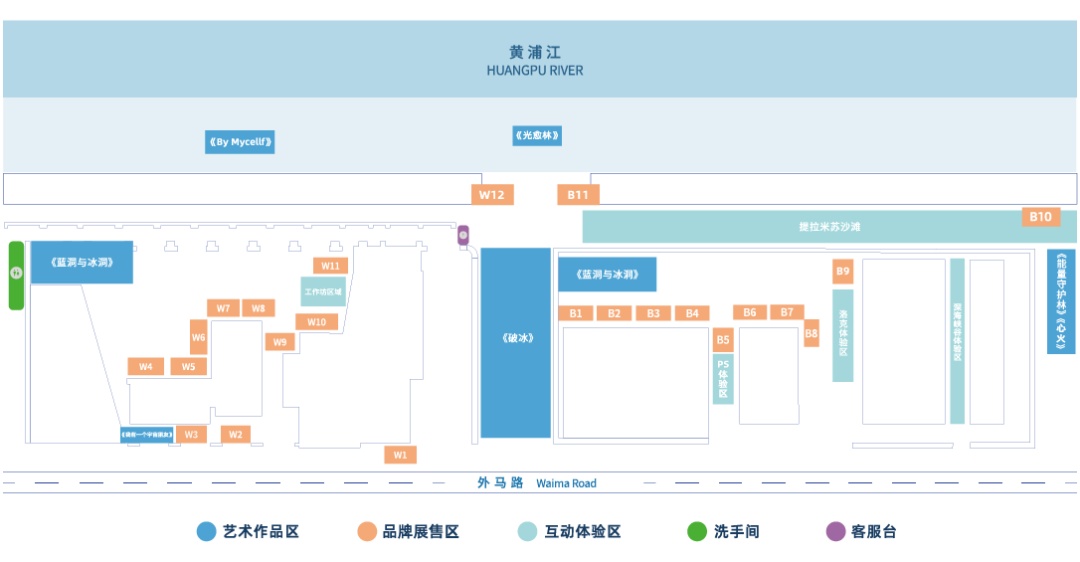
Task: Click the Waima Road label
Action: point(566,483)
